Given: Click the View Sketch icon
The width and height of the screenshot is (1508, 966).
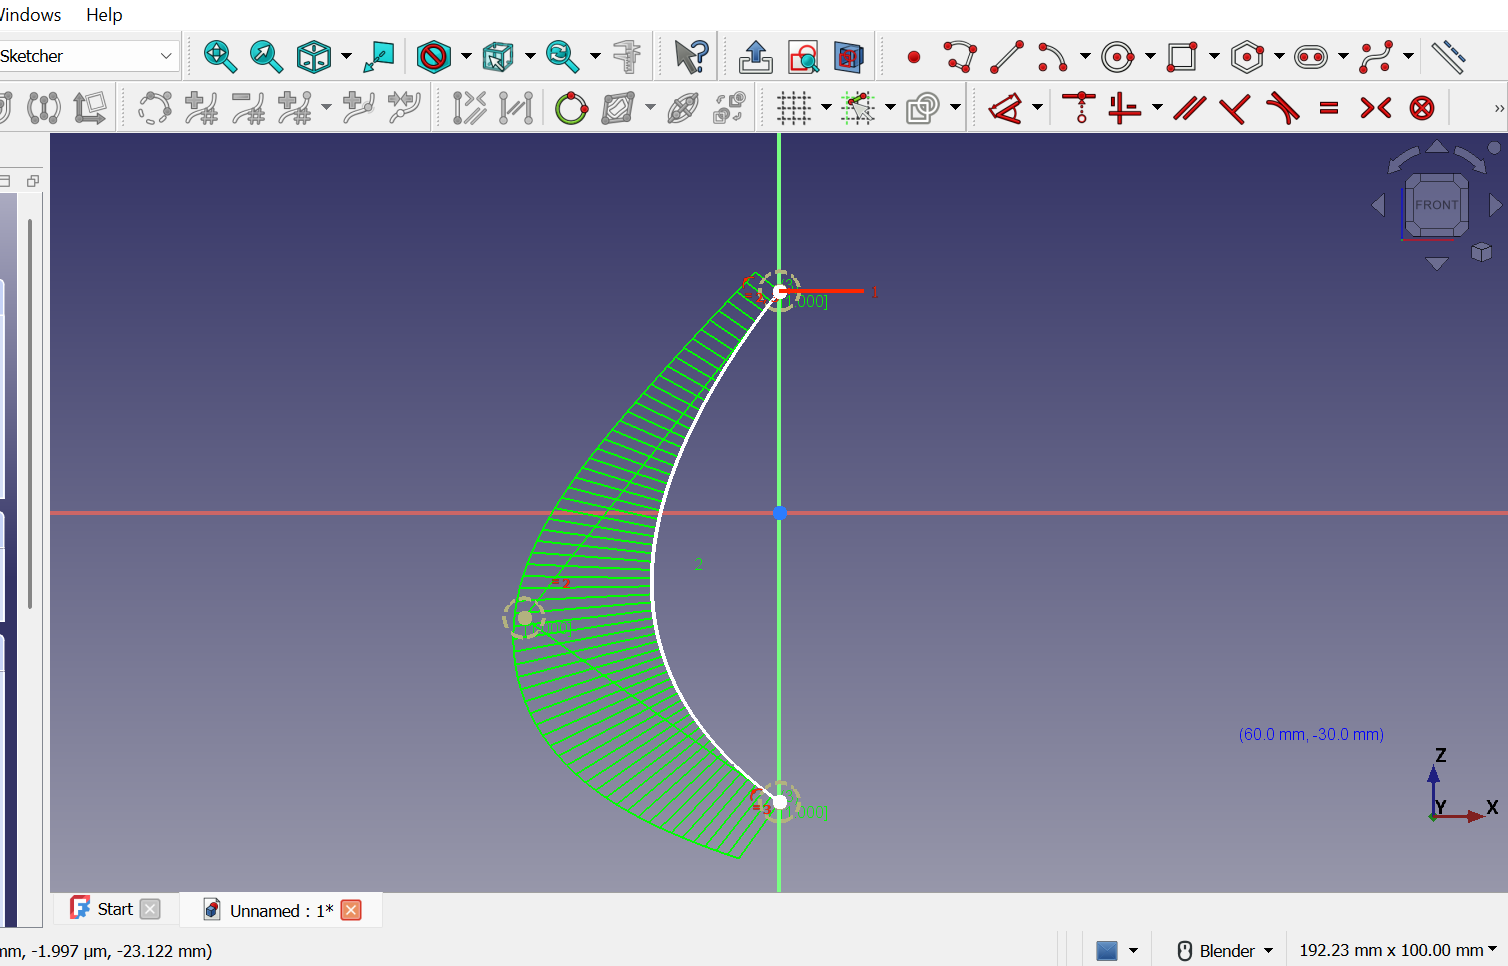Looking at the screenshot, I should [803, 56].
